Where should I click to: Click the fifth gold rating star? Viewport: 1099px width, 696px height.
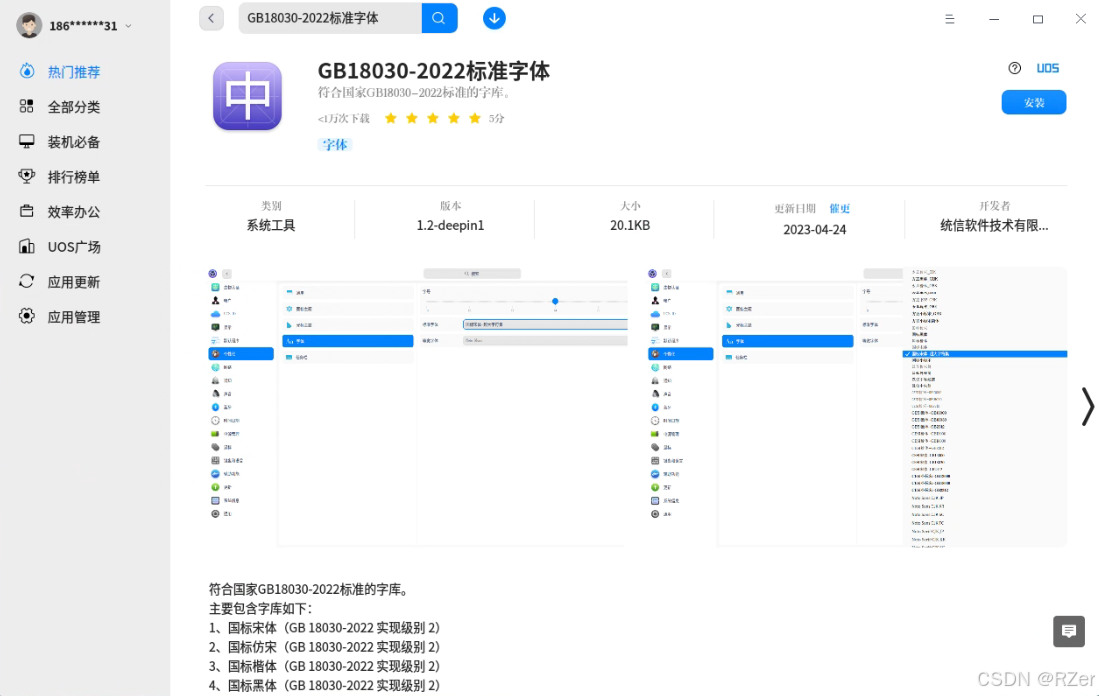click(x=475, y=118)
